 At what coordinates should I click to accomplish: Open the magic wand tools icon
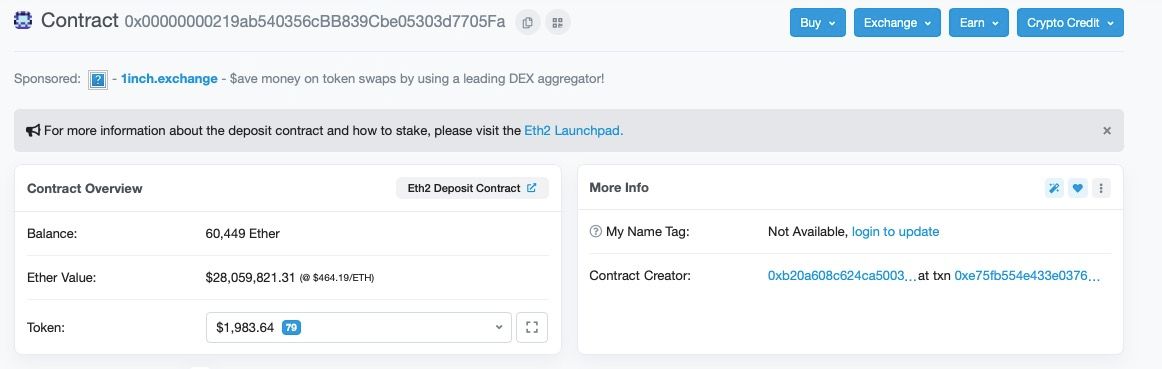tap(1054, 188)
